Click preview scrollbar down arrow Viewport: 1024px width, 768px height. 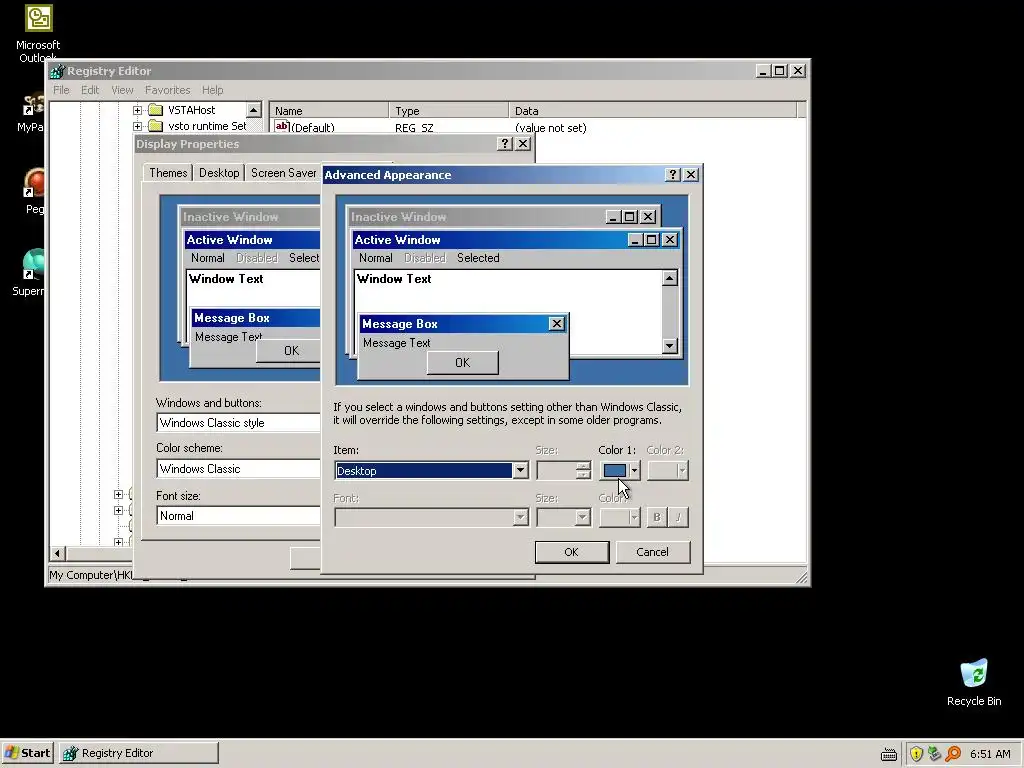[669, 345]
